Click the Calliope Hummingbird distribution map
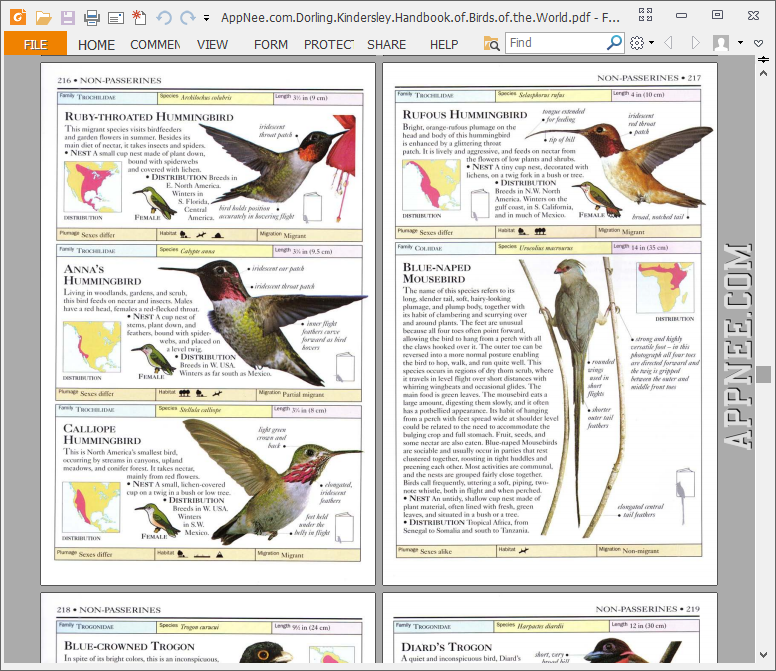This screenshot has width=776, height=671. [91, 507]
